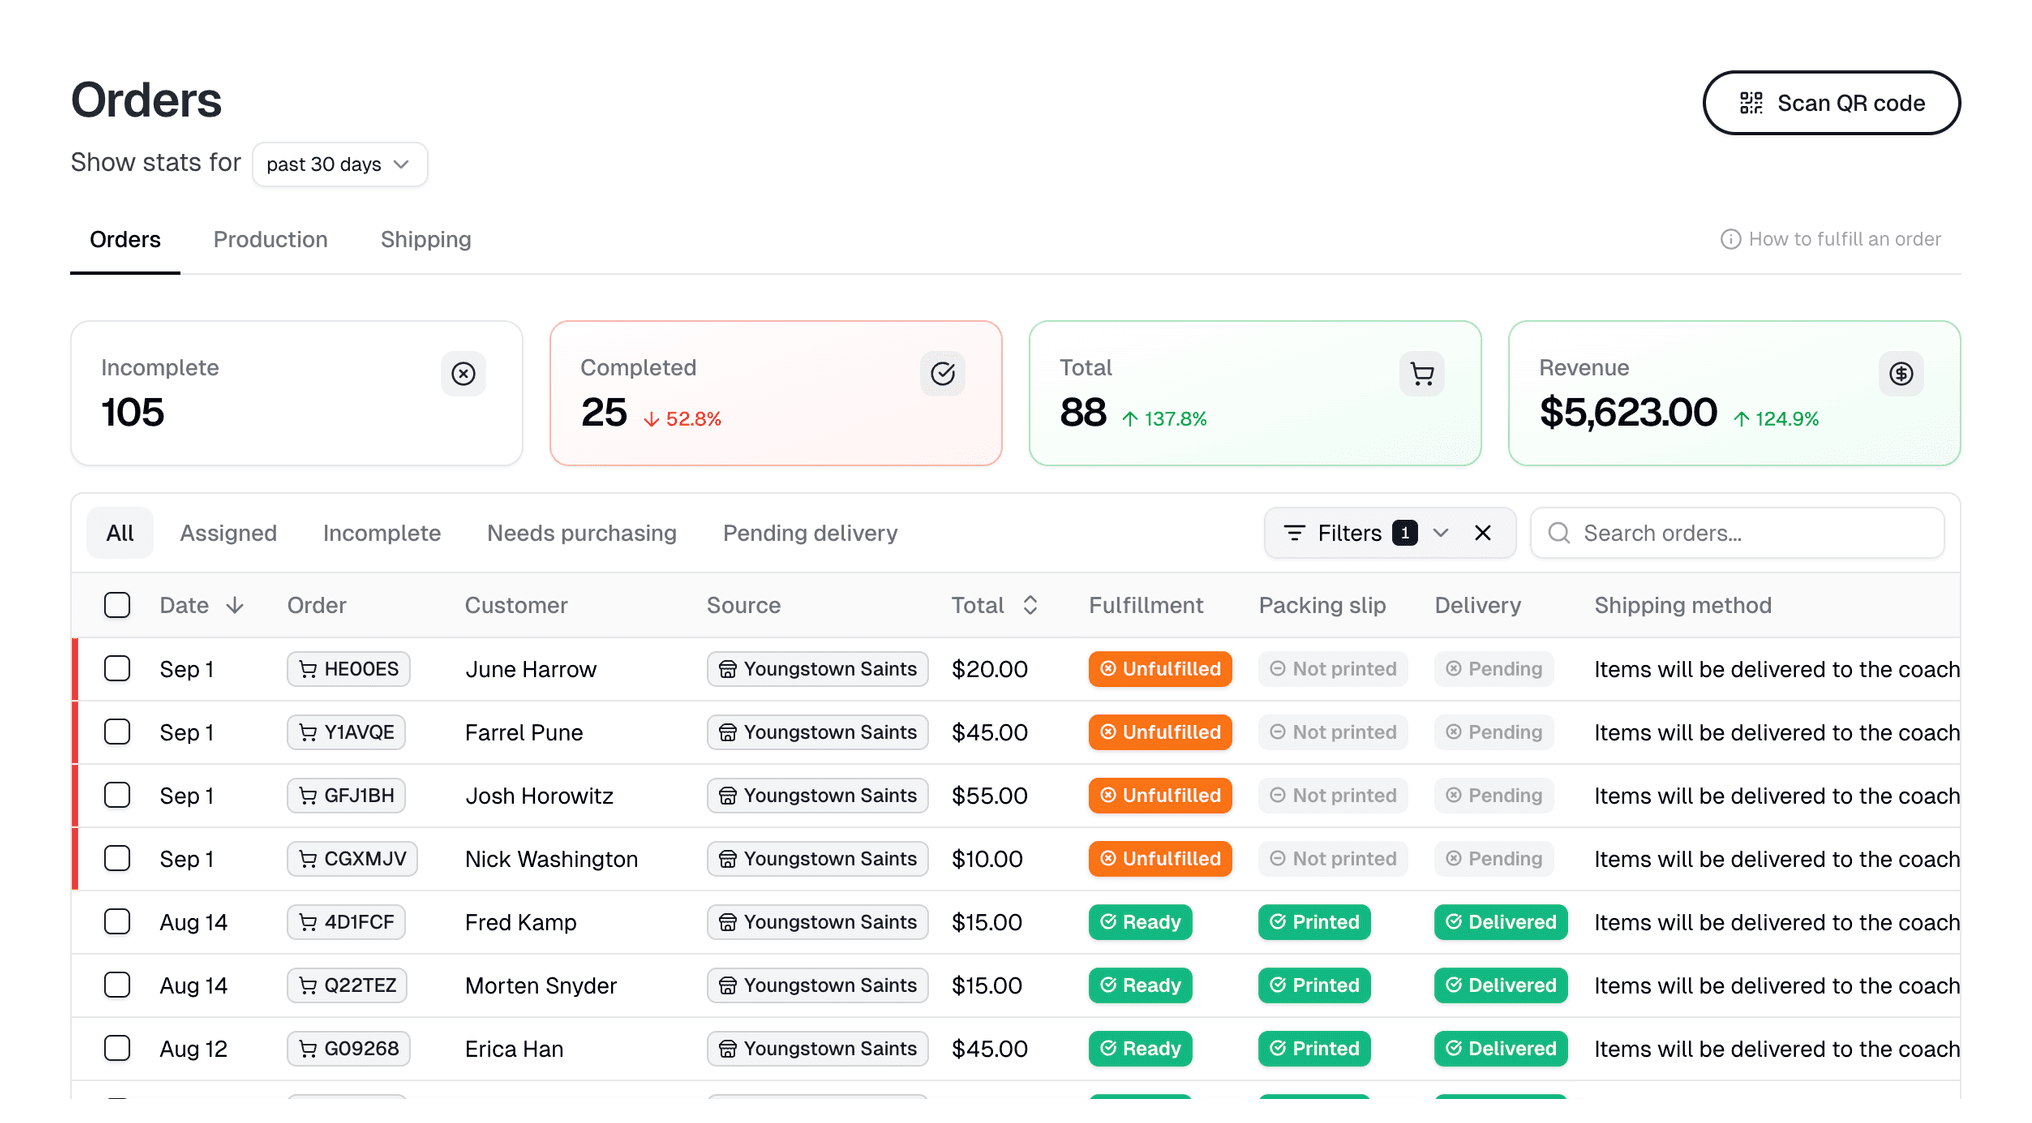Viewport: 2032px width, 1123px height.
Task: Select the All orders tab
Action: (120, 533)
